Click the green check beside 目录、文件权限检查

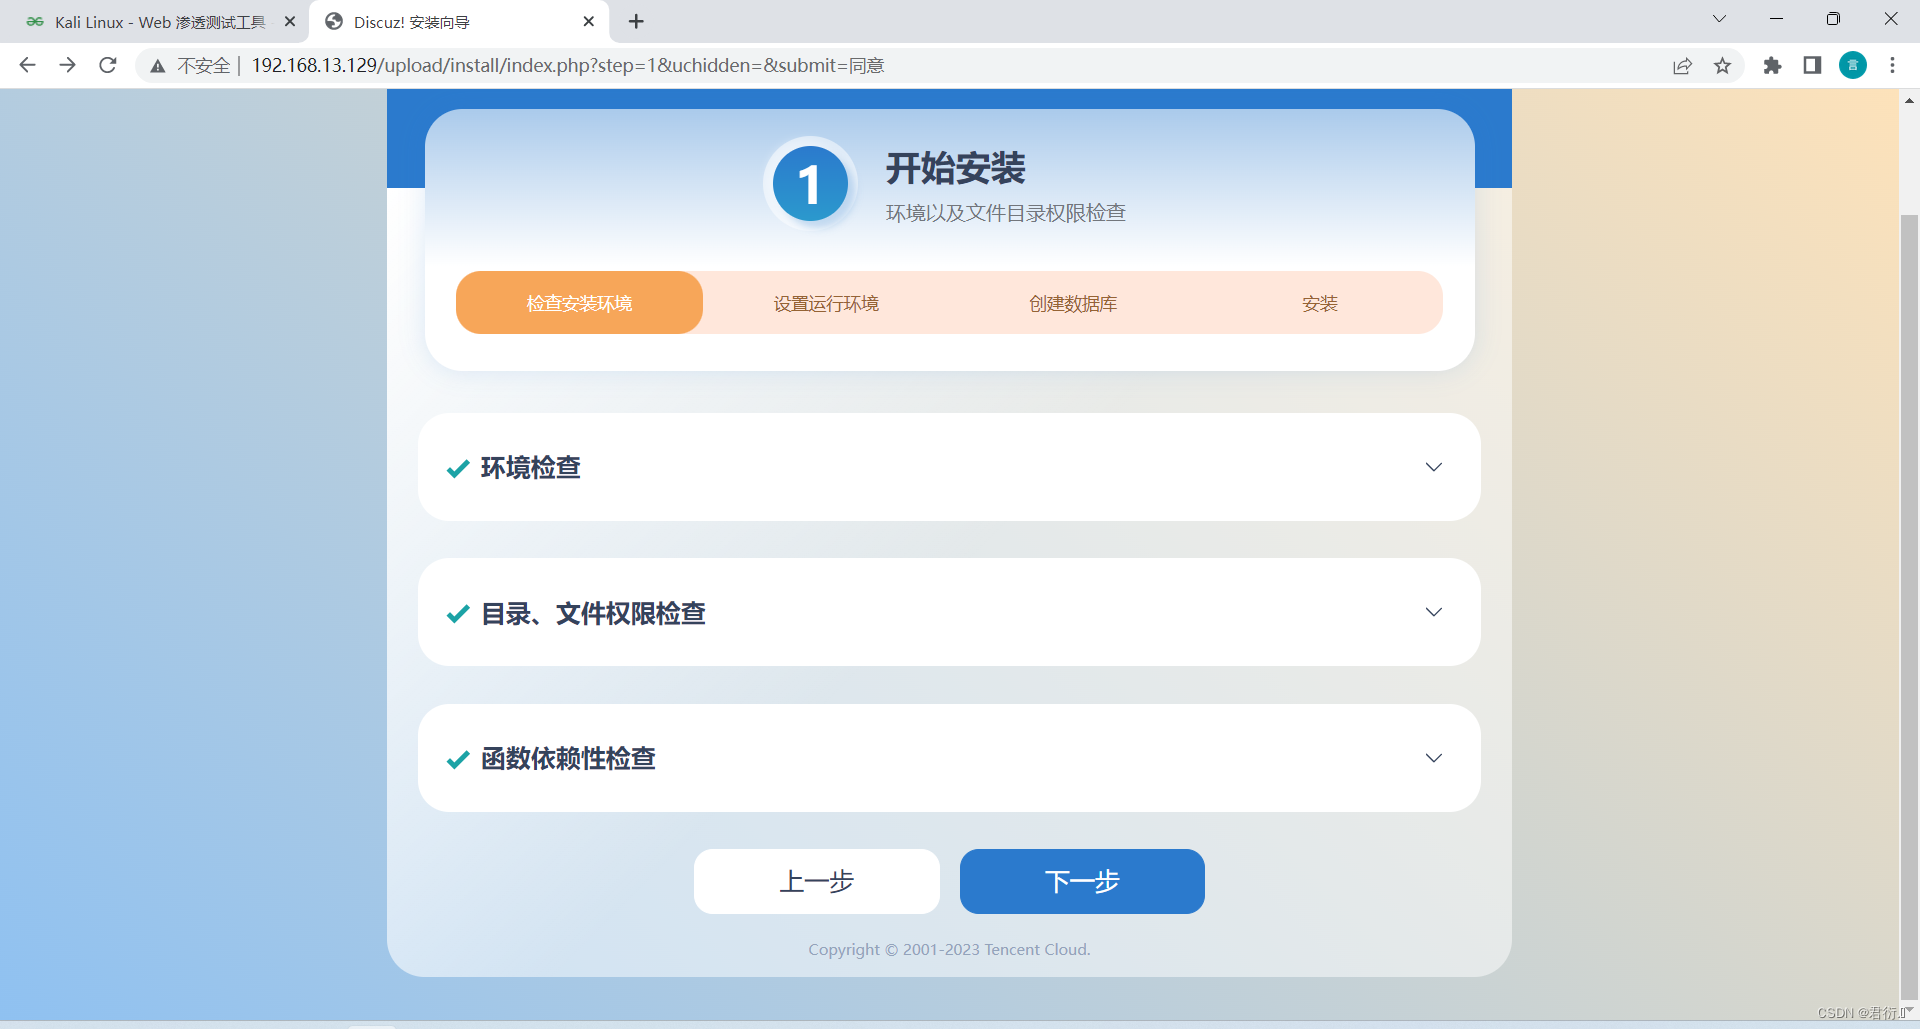(x=458, y=614)
